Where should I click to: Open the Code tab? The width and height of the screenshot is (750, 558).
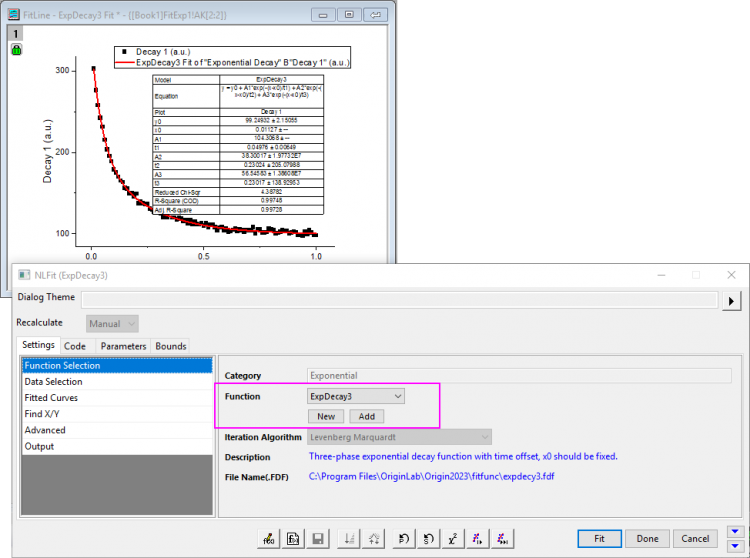tap(75, 346)
